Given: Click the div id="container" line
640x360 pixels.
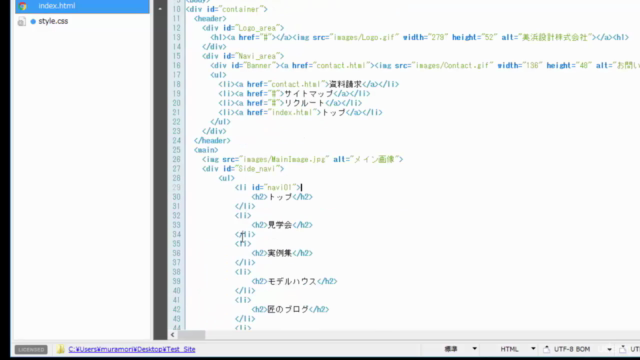Looking at the screenshot, I should click(x=227, y=9).
